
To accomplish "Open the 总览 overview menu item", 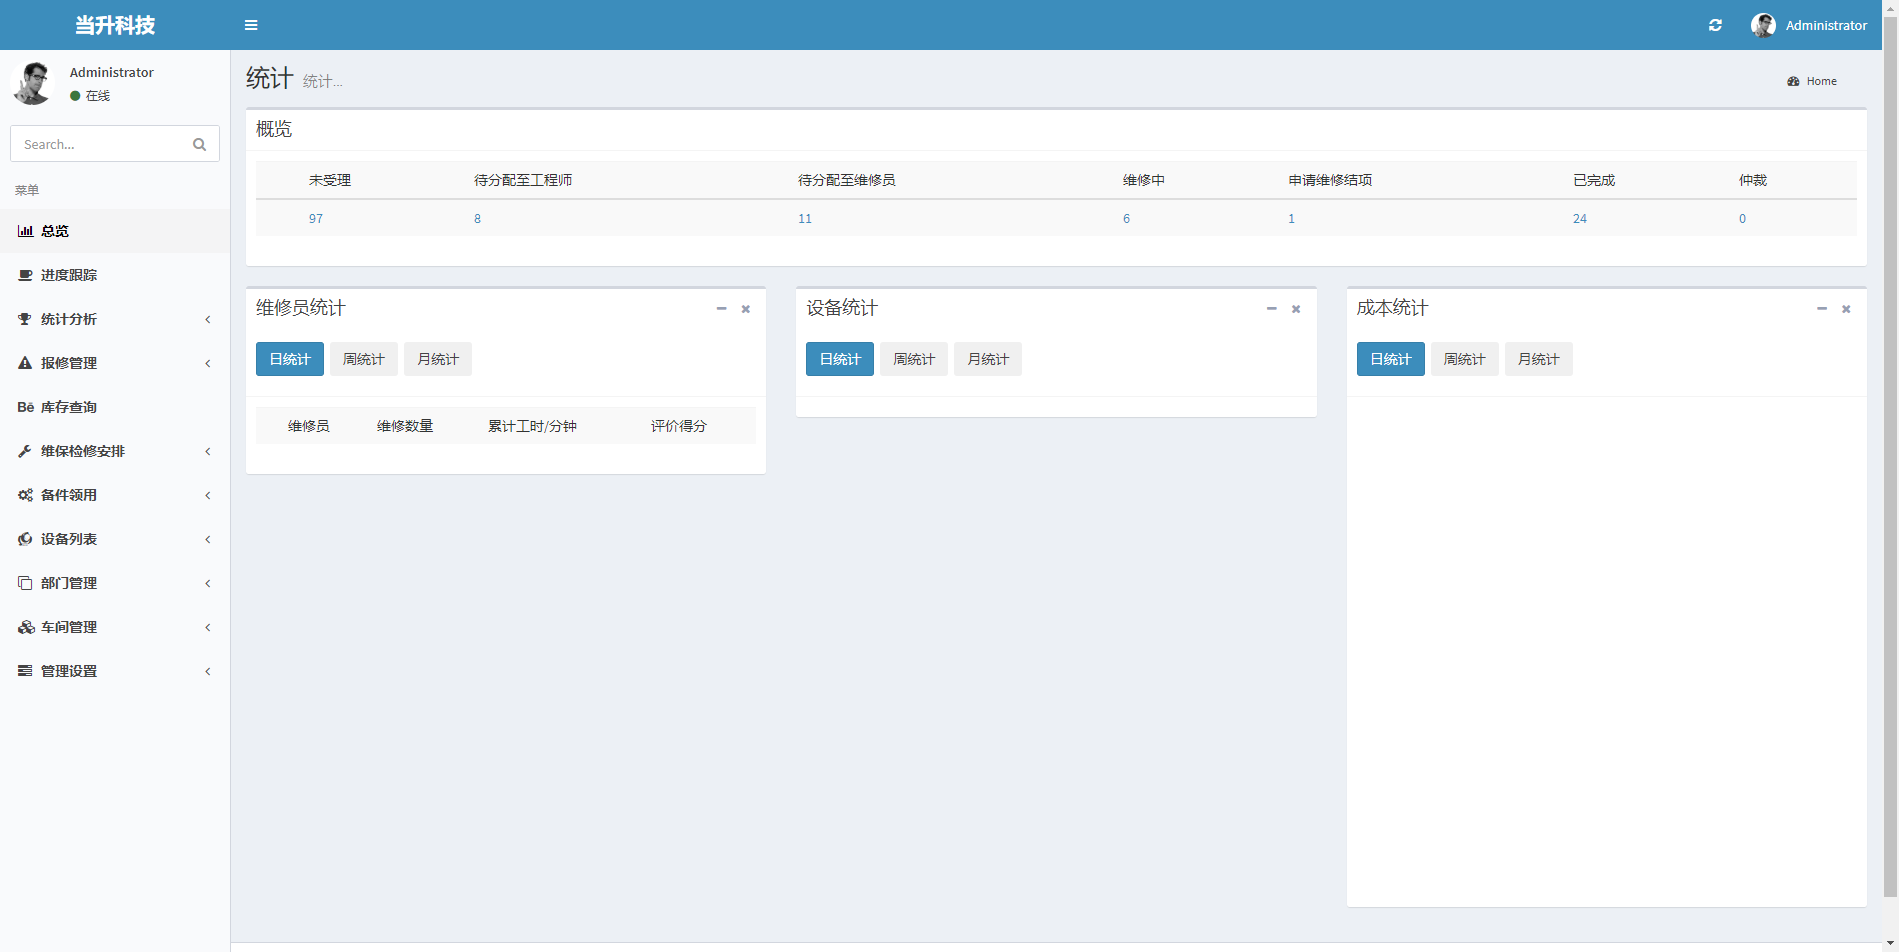I will pos(55,231).
